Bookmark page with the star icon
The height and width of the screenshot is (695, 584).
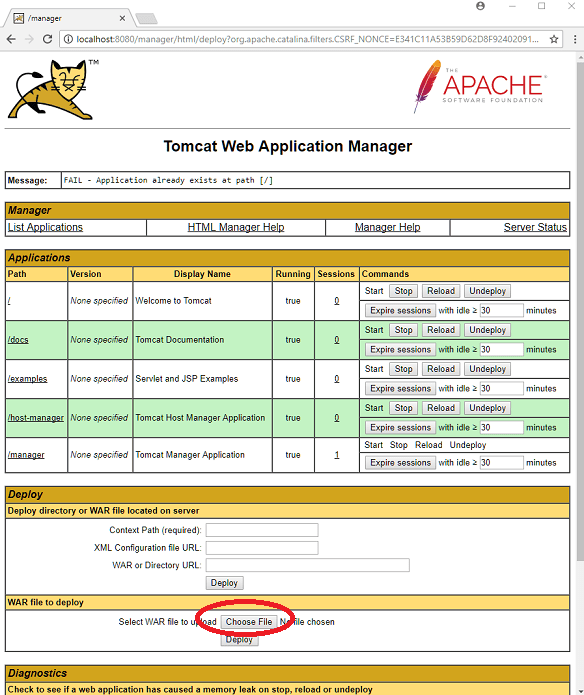[x=554, y=39]
